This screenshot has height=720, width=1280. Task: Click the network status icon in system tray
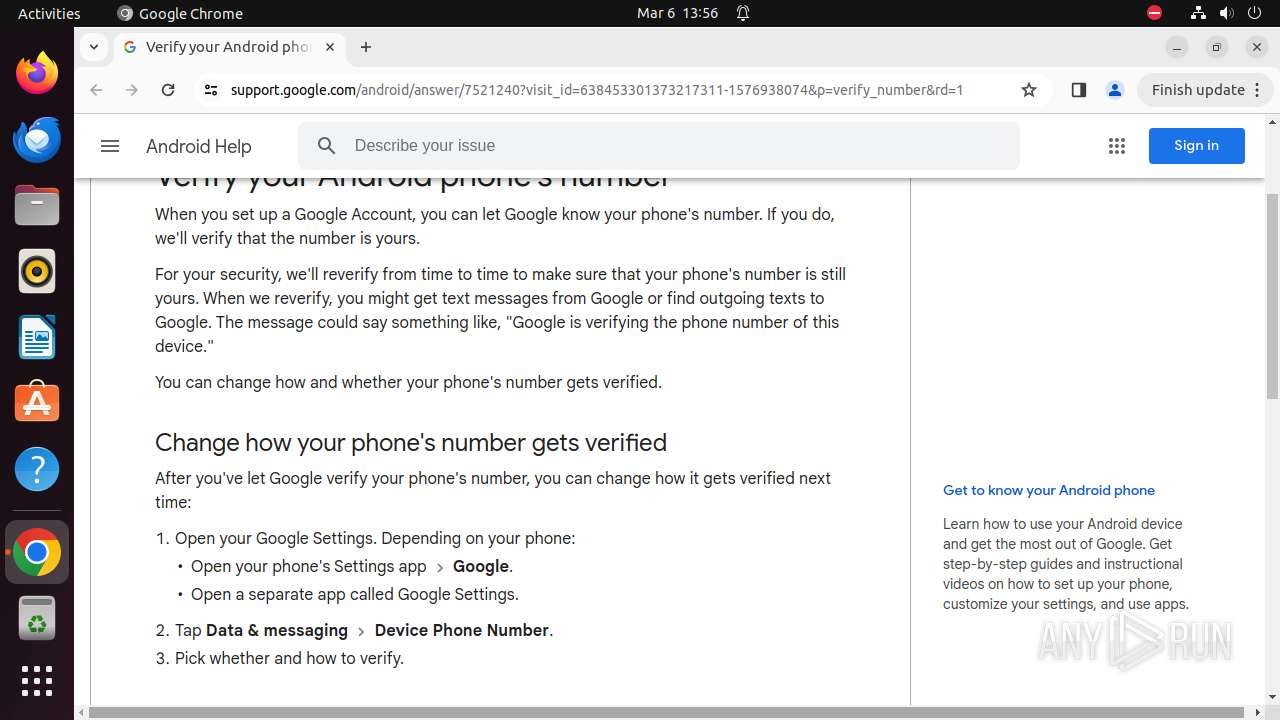[1198, 13]
